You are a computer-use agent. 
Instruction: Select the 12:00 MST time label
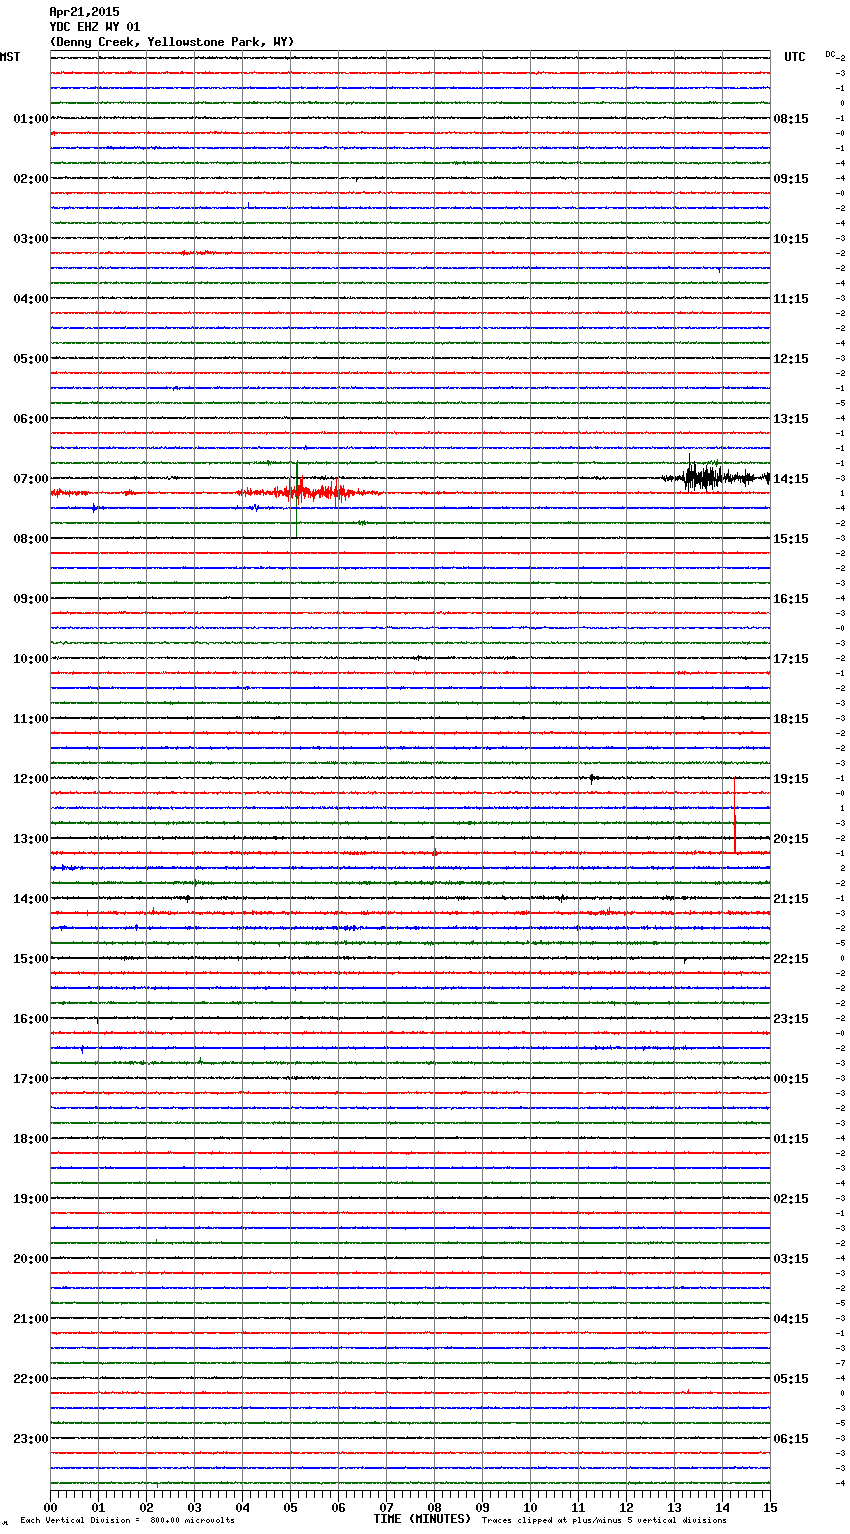pyautogui.click(x=31, y=779)
